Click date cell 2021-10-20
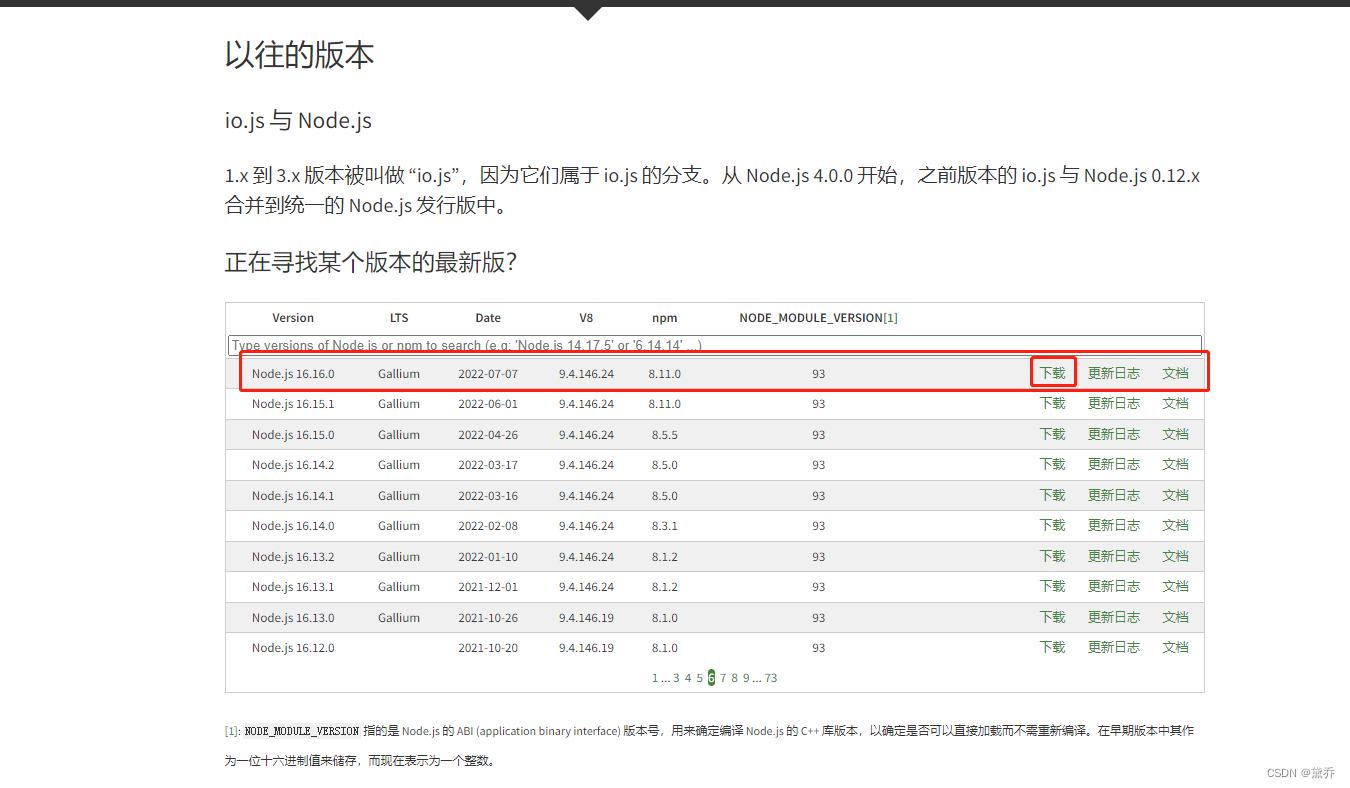The image size is (1350, 788). point(488,648)
